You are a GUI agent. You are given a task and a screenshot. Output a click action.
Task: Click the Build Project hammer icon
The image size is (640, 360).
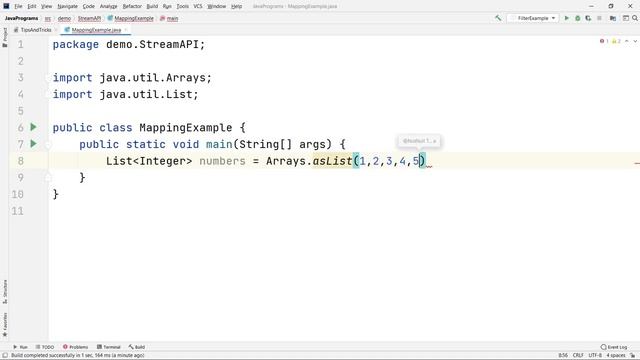[x=498, y=18]
